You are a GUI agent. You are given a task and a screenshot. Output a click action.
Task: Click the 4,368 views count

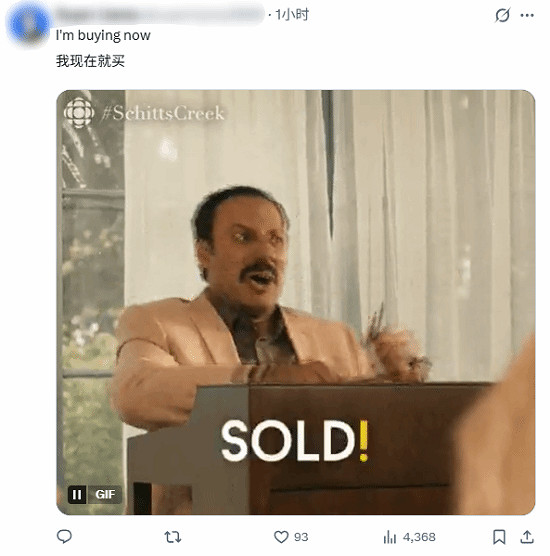[x=419, y=537]
